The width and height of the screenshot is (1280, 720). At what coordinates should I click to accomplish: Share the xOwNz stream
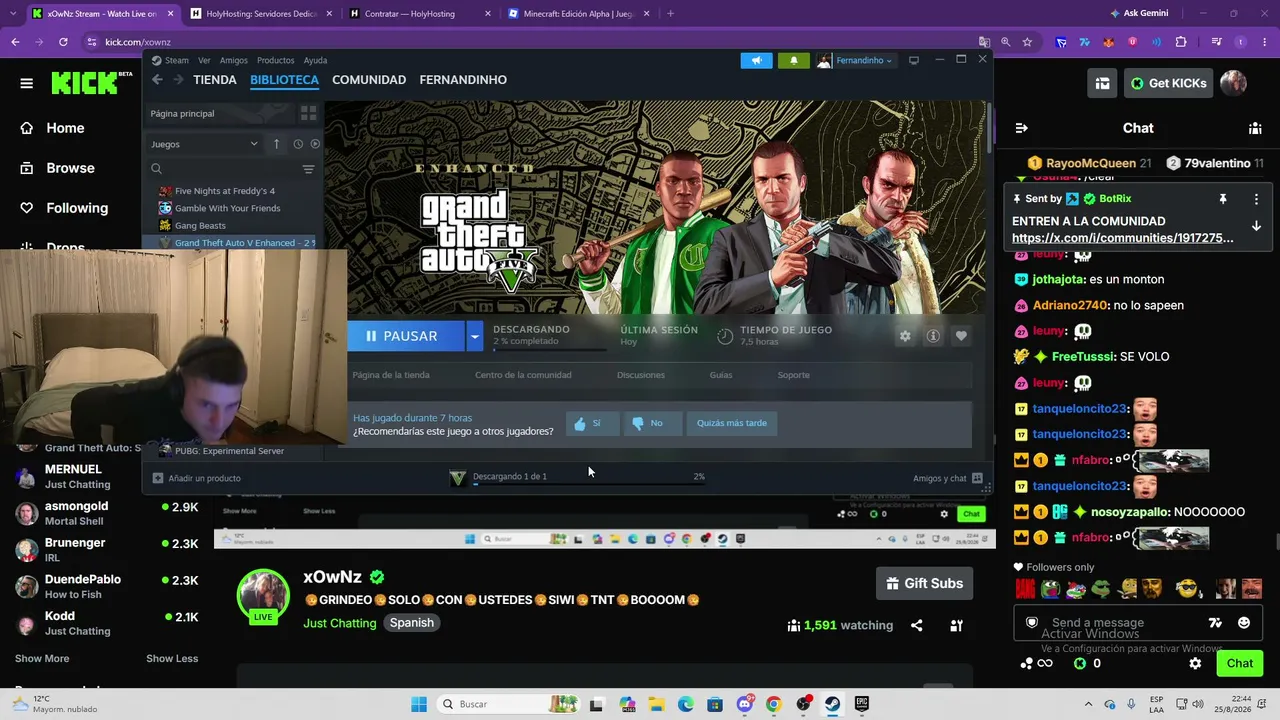point(916,626)
